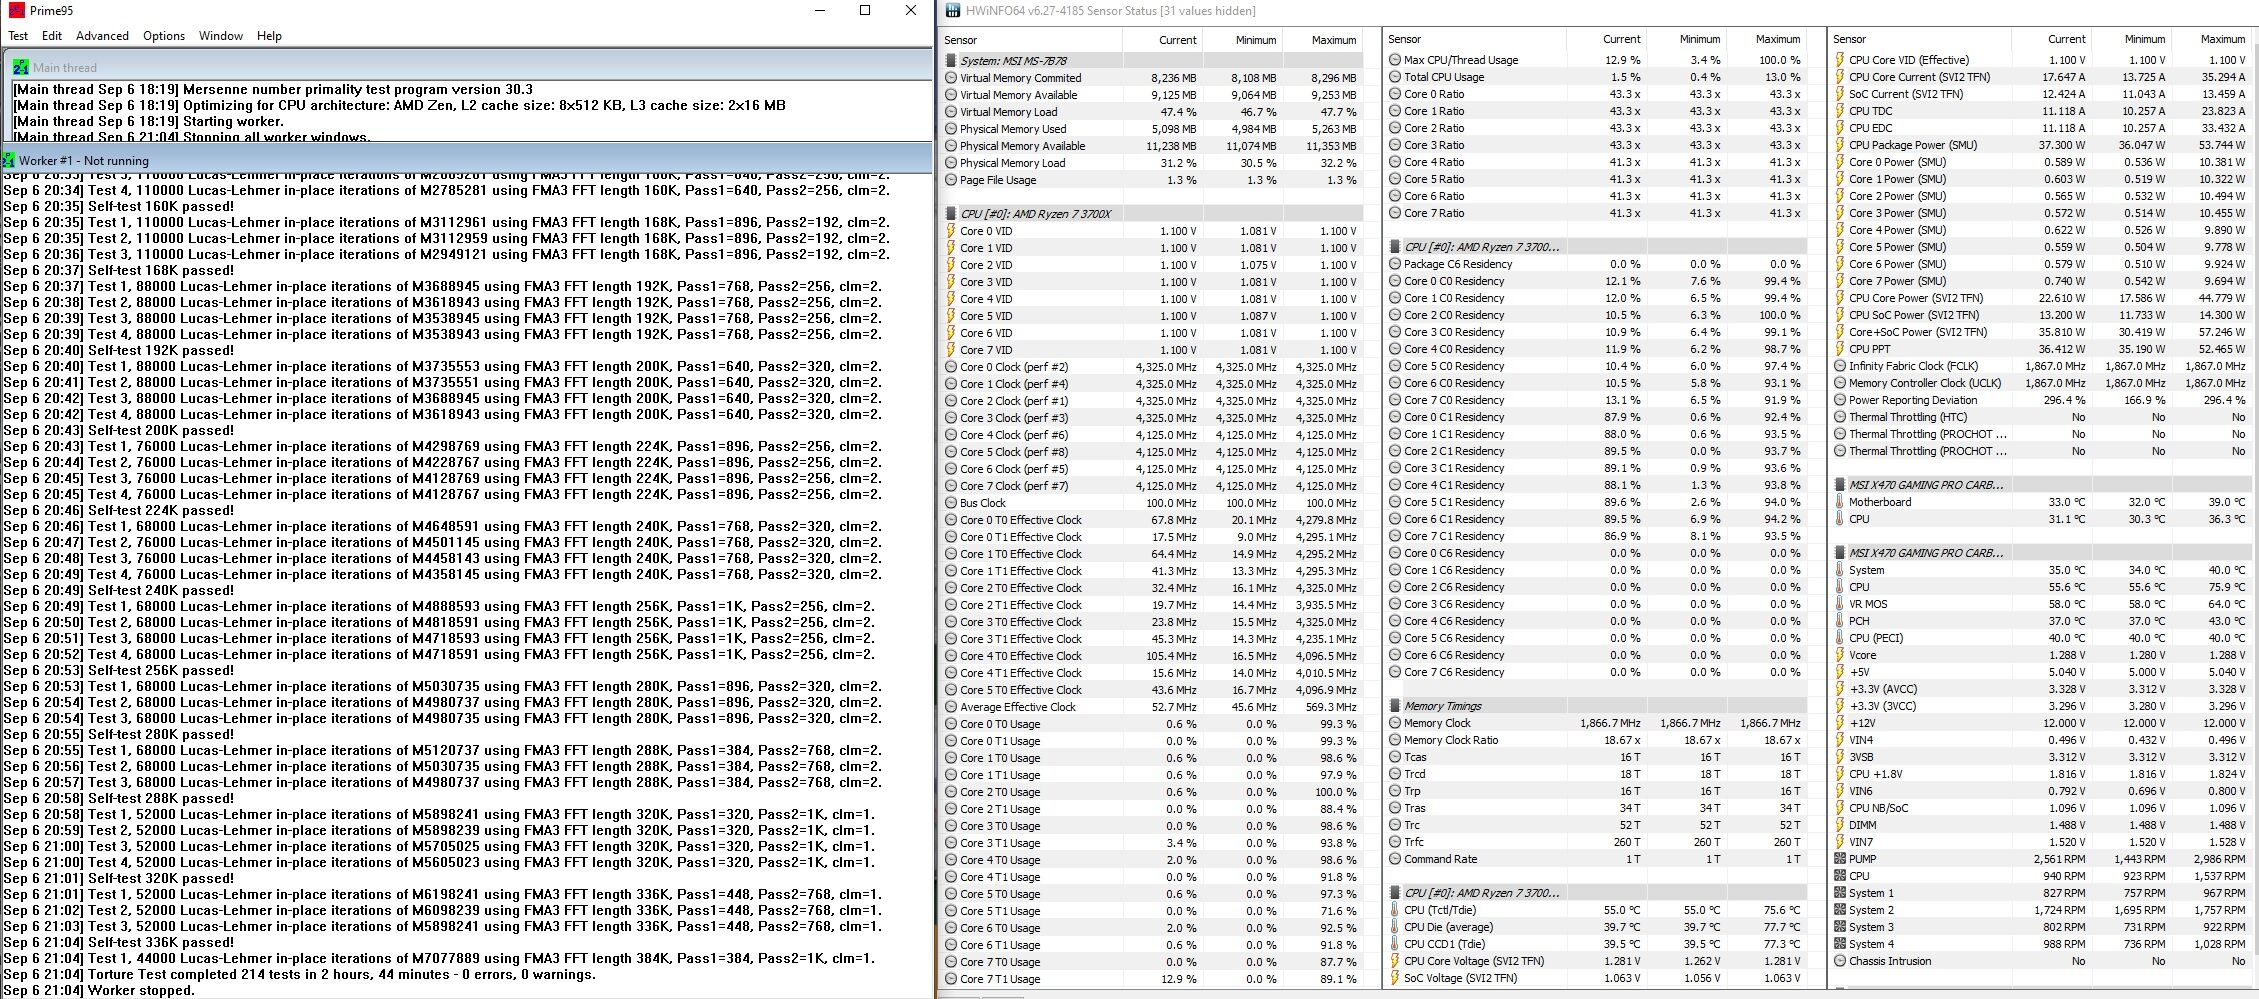Select the Command Rate row
The height and width of the screenshot is (999, 2259).
coord(1596,859)
